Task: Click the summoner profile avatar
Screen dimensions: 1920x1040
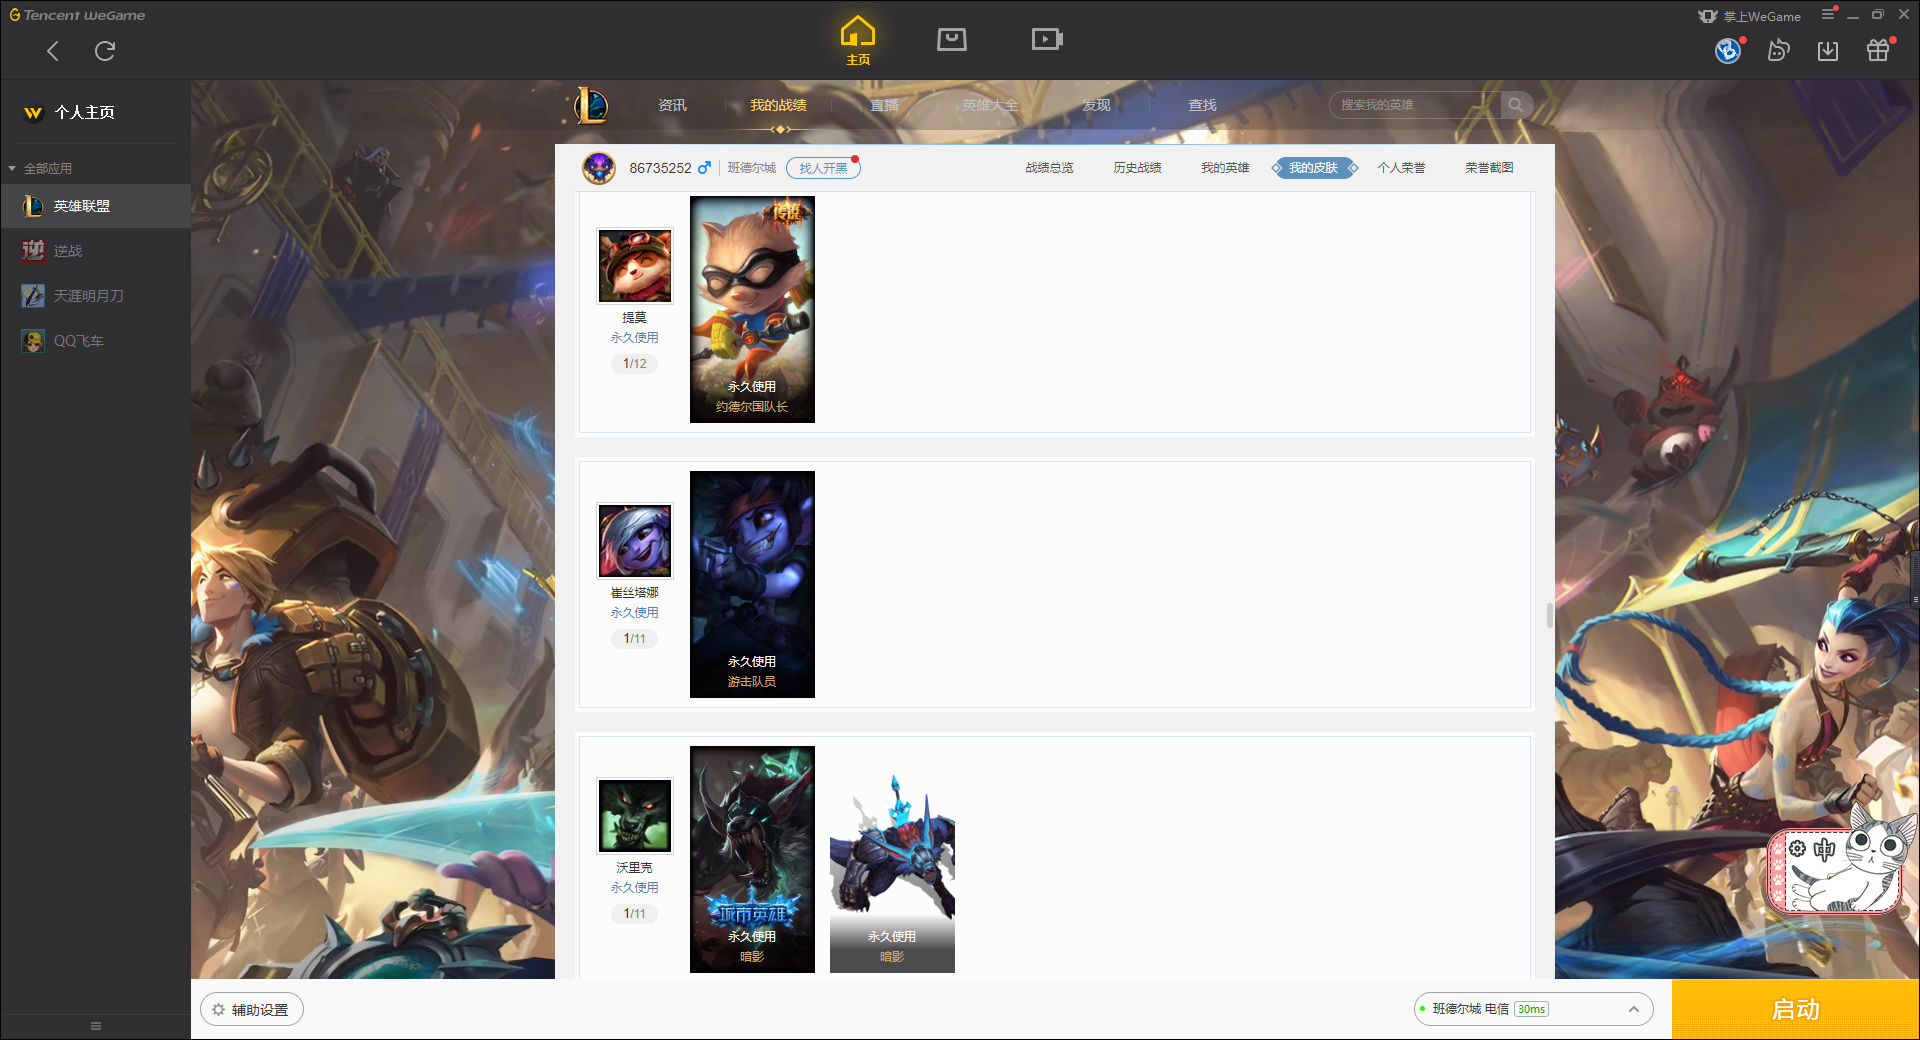Action: click(x=599, y=168)
